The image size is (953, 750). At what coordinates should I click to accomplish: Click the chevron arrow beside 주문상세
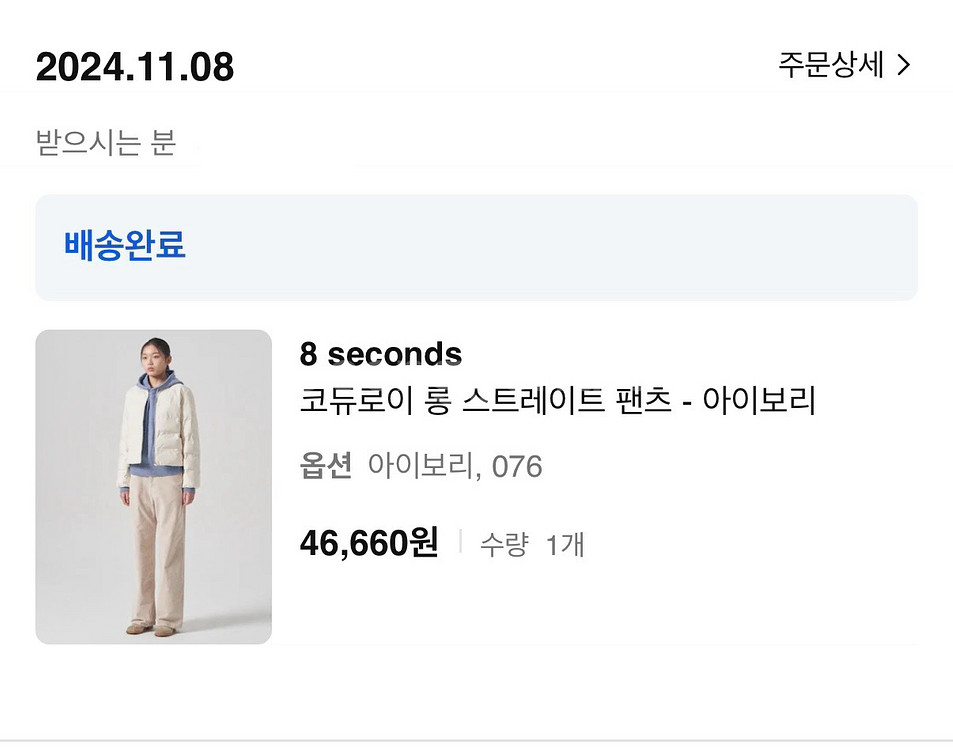[x=903, y=66]
